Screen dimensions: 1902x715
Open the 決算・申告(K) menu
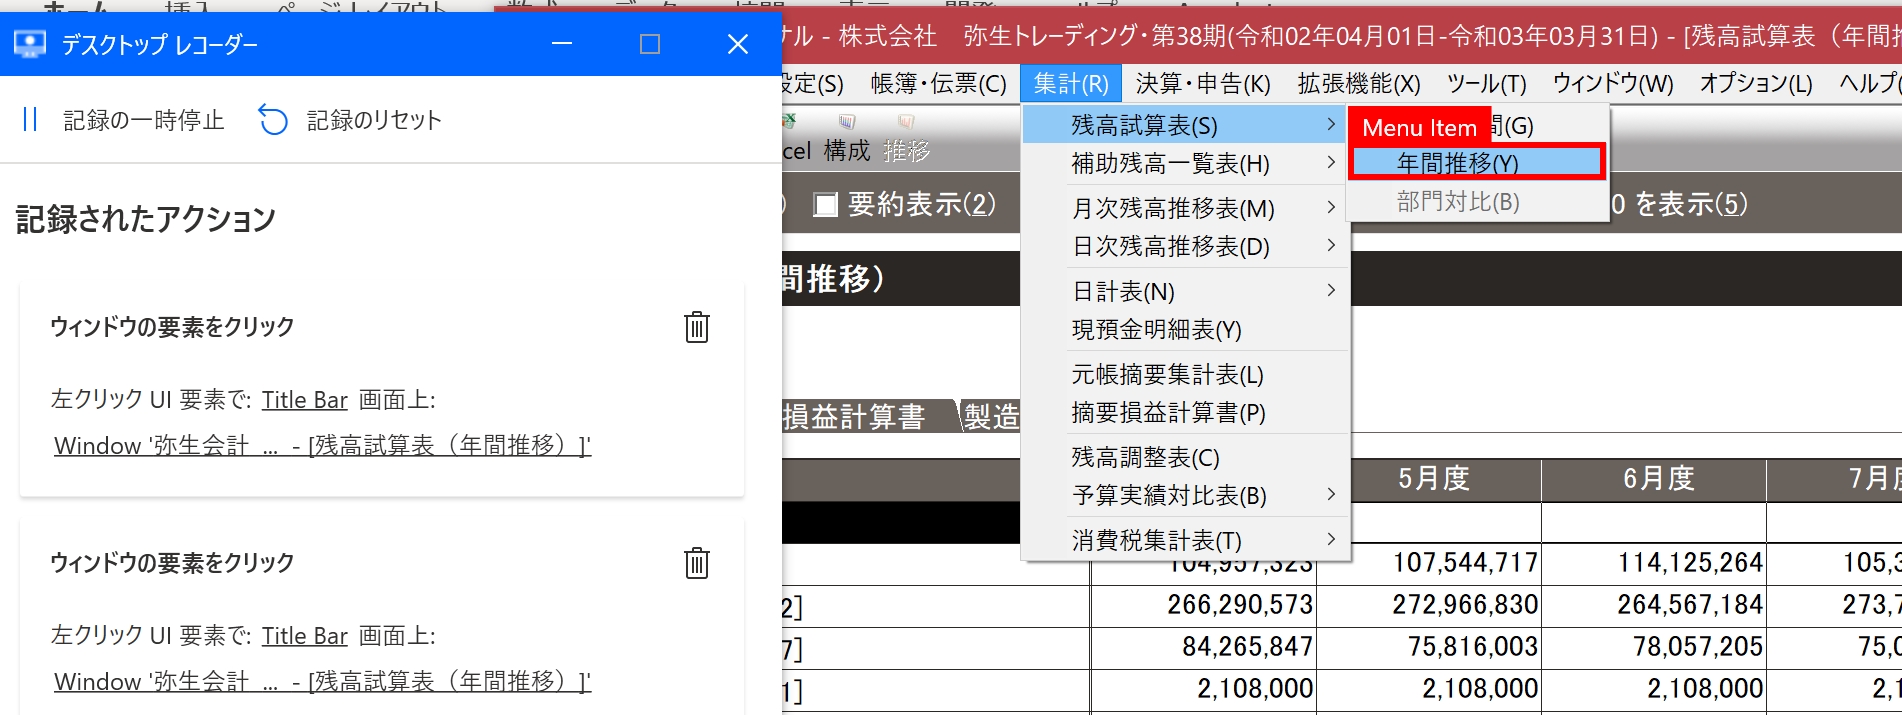click(x=1202, y=83)
